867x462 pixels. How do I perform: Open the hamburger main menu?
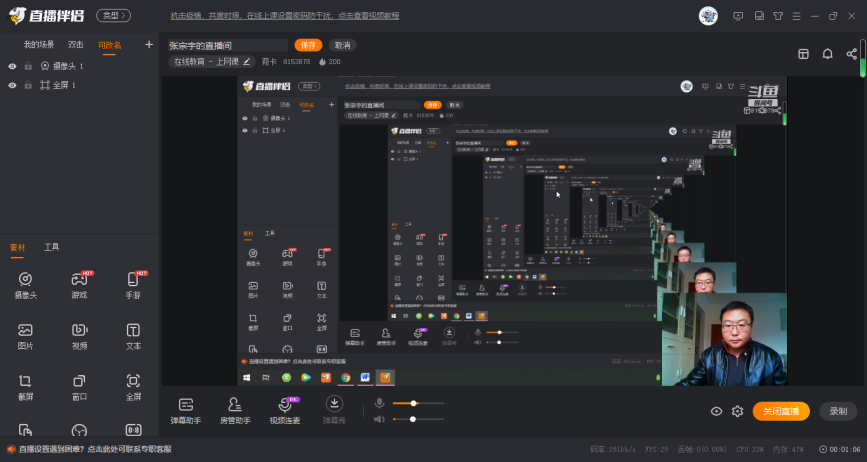point(796,16)
